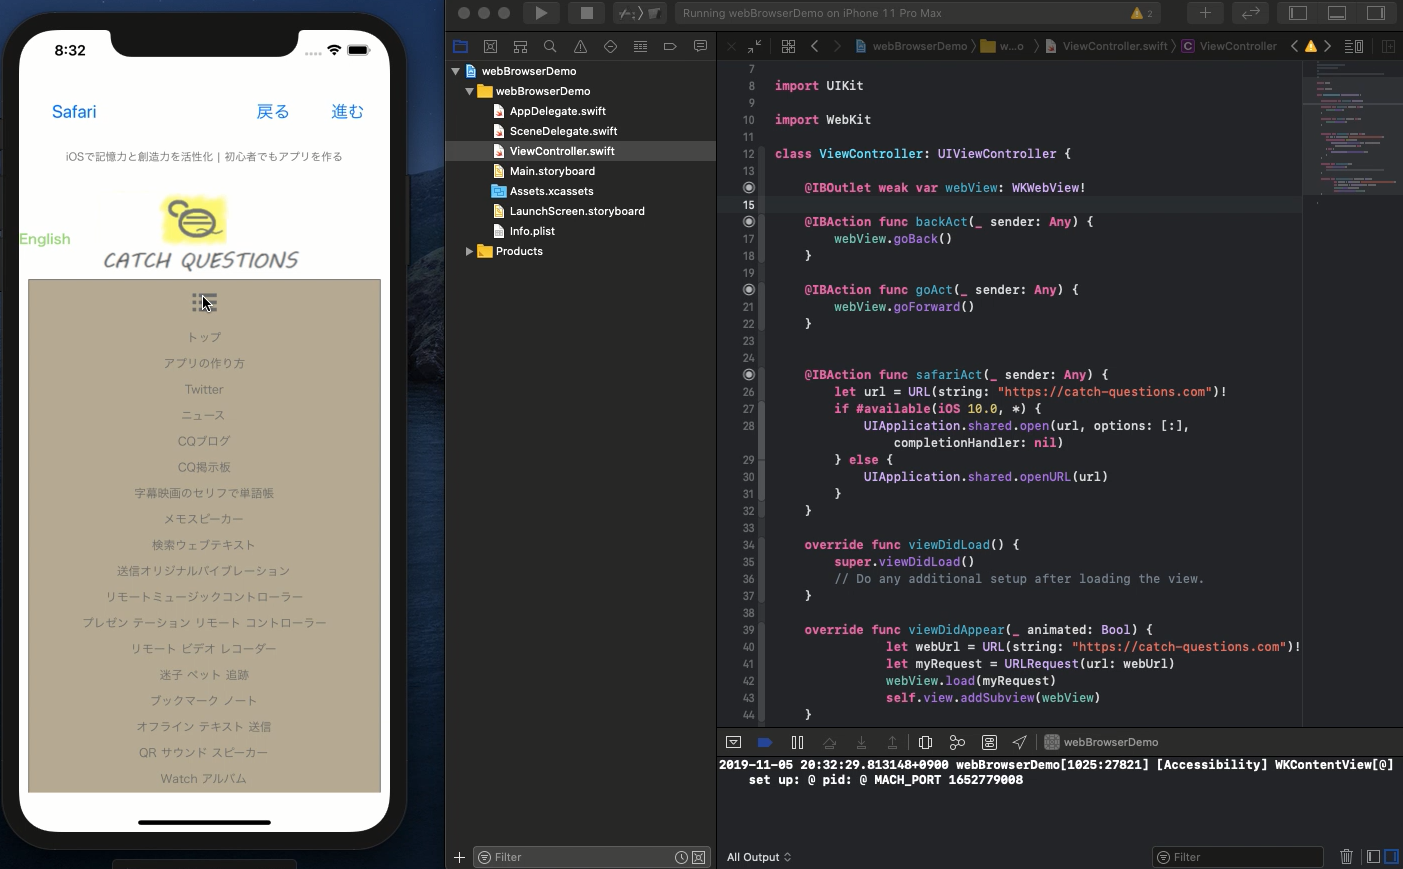Clear the console with trash icon
The image size is (1403, 869).
coord(1346,857)
